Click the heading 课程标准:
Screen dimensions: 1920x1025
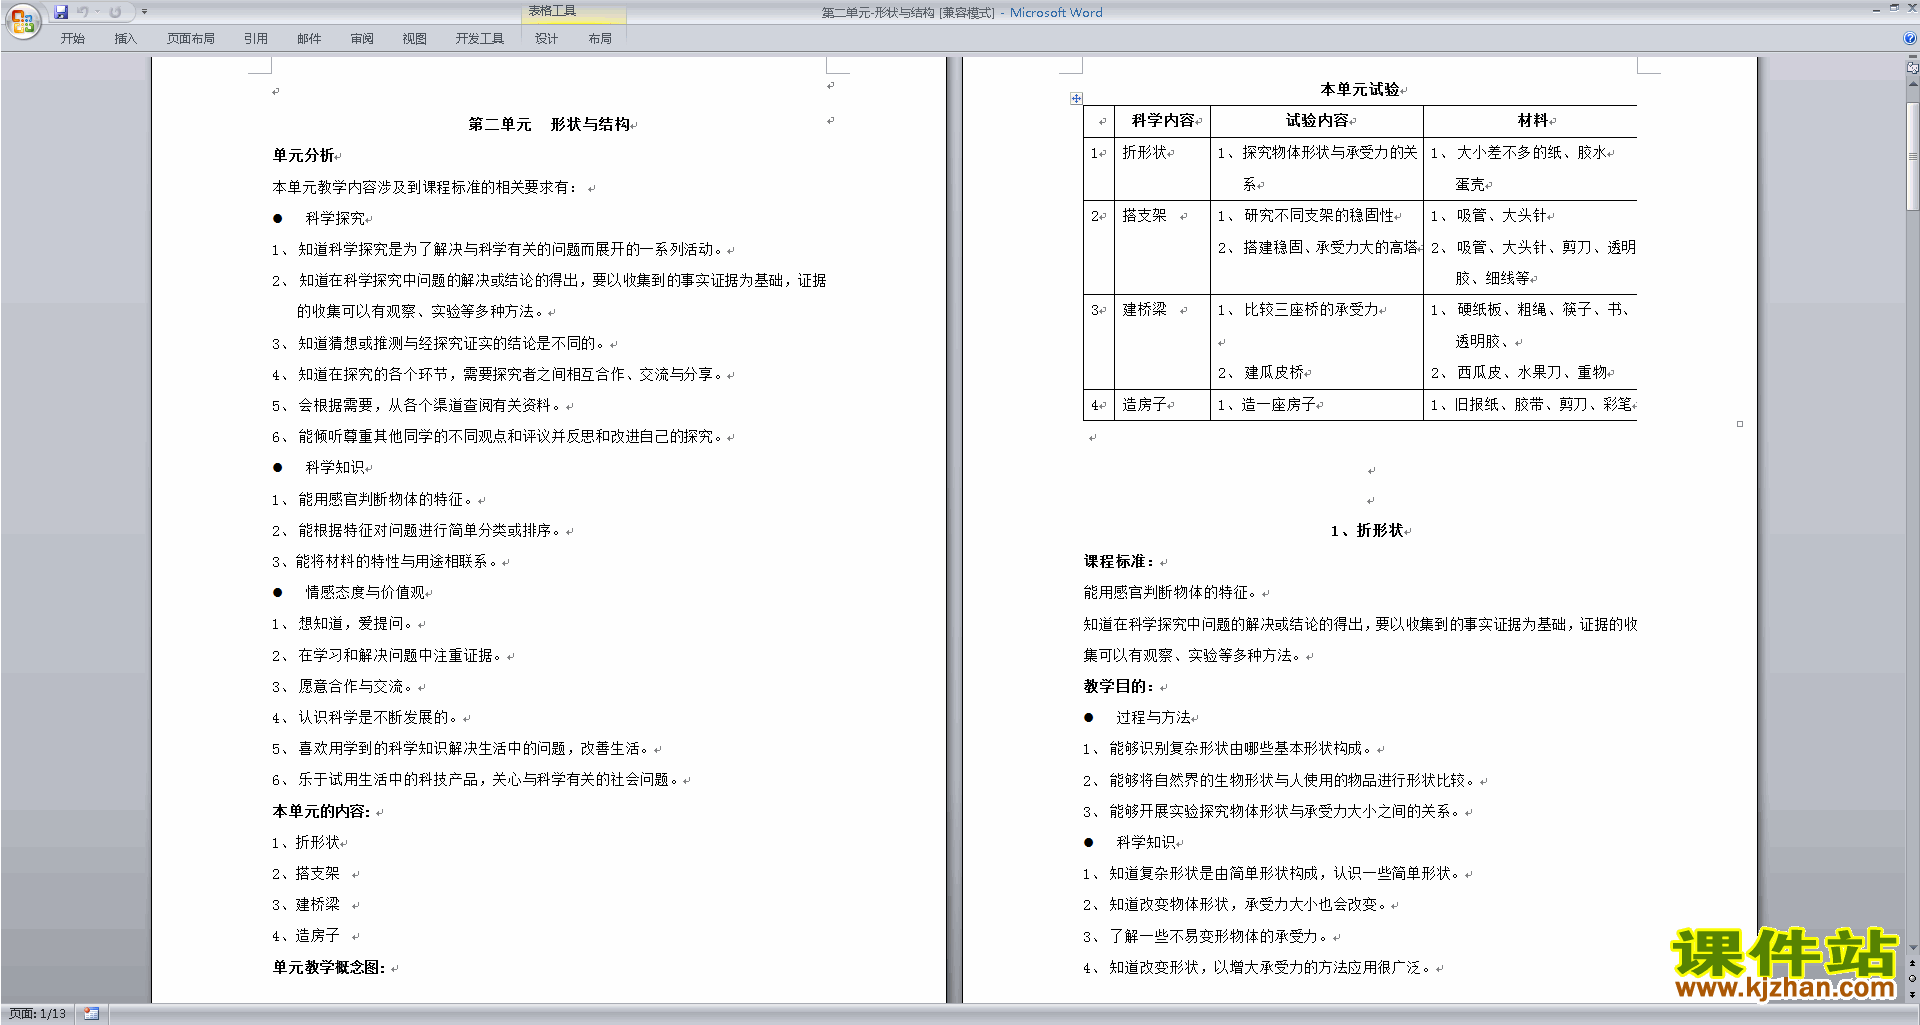coord(1119,561)
